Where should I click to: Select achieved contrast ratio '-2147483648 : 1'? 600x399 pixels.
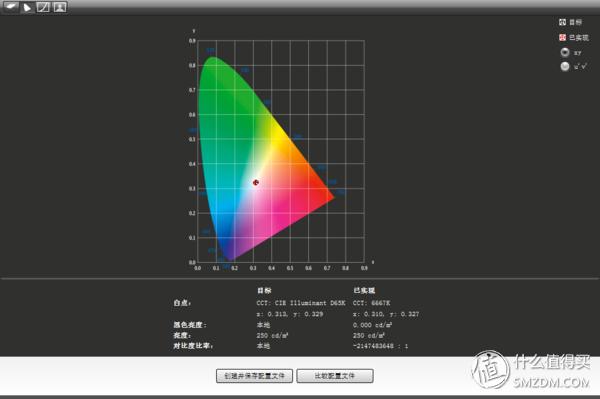click(380, 346)
